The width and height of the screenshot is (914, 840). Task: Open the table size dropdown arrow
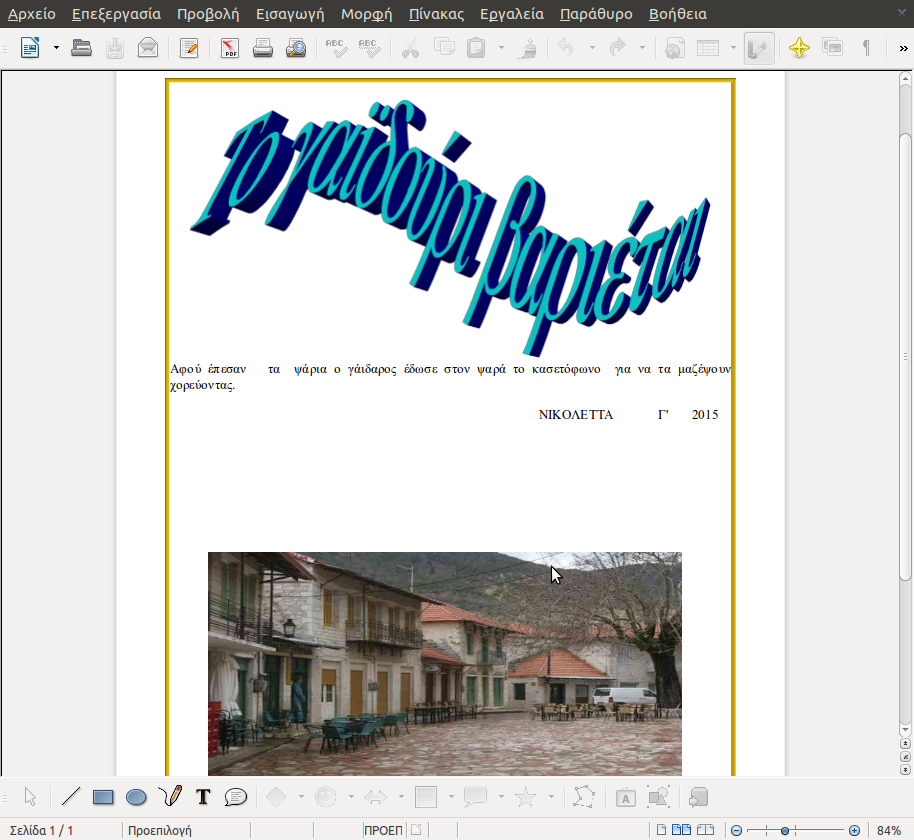click(733, 48)
